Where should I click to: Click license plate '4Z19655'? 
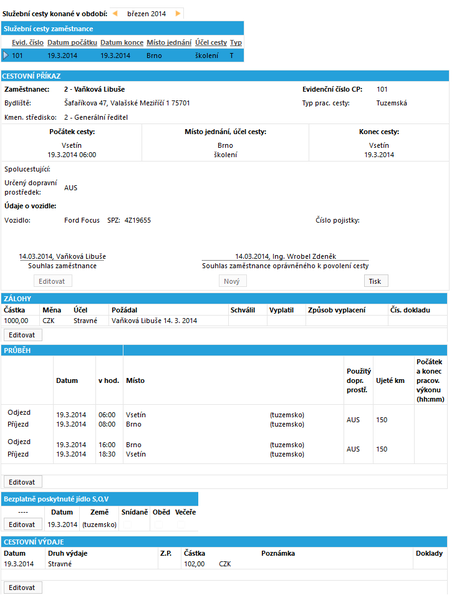click(x=138, y=220)
